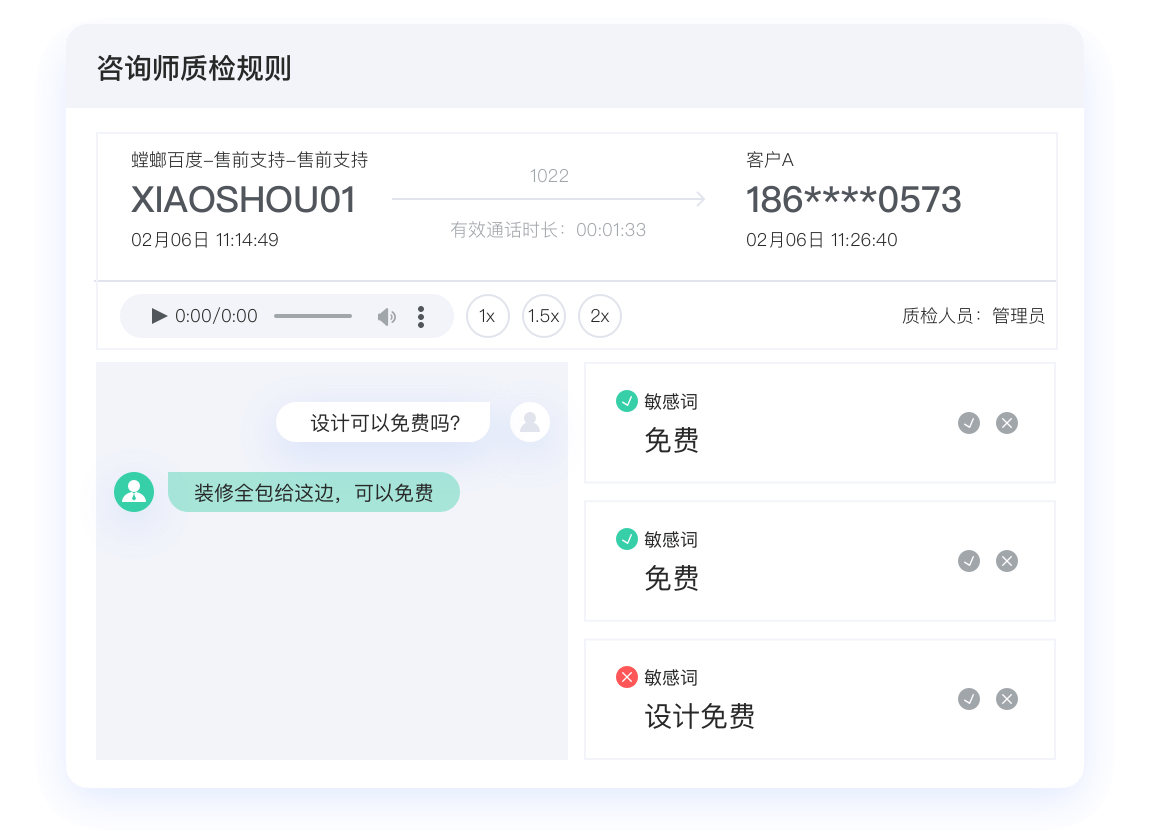This screenshot has width=1150, height=840.
Task: Click the 设计免费 keyword text
Action: point(700,717)
